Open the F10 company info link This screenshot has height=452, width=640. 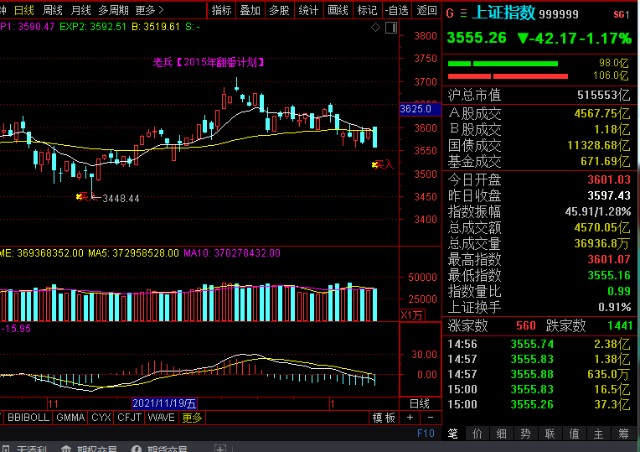[426, 433]
